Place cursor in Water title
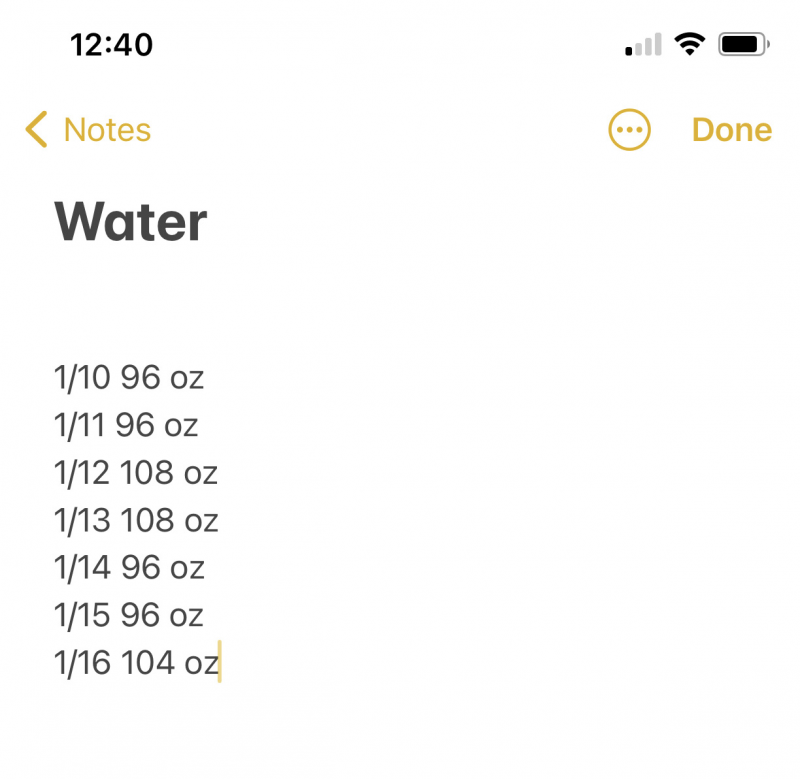 click(x=131, y=221)
